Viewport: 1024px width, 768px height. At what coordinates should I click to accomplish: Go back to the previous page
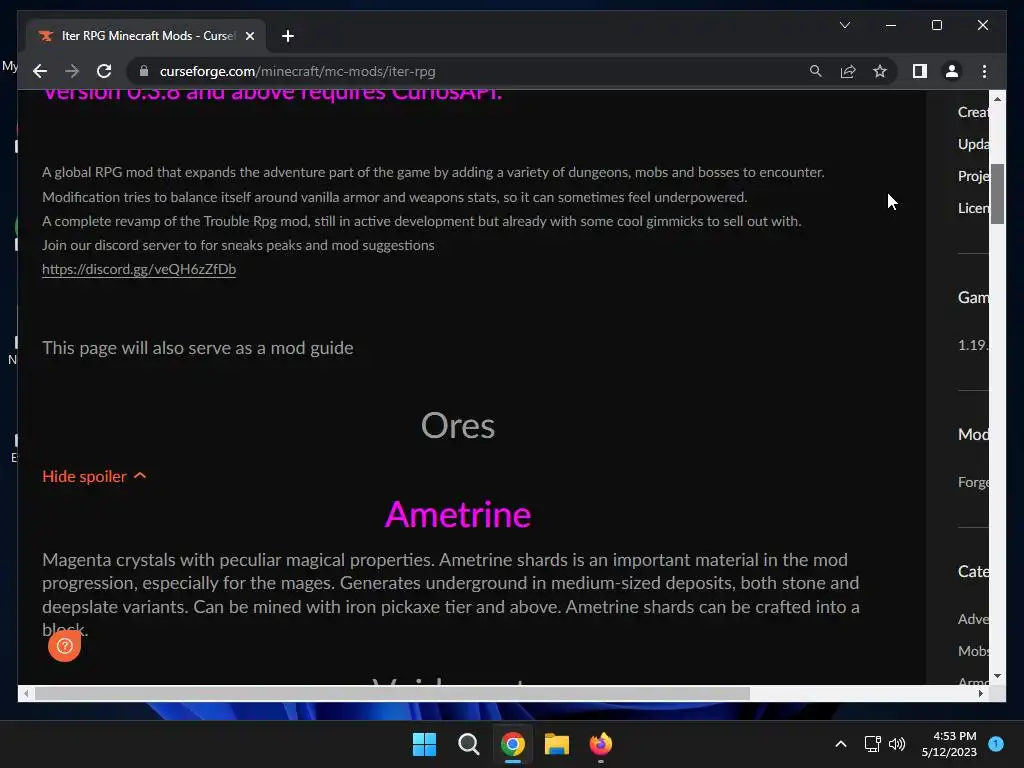click(40, 71)
